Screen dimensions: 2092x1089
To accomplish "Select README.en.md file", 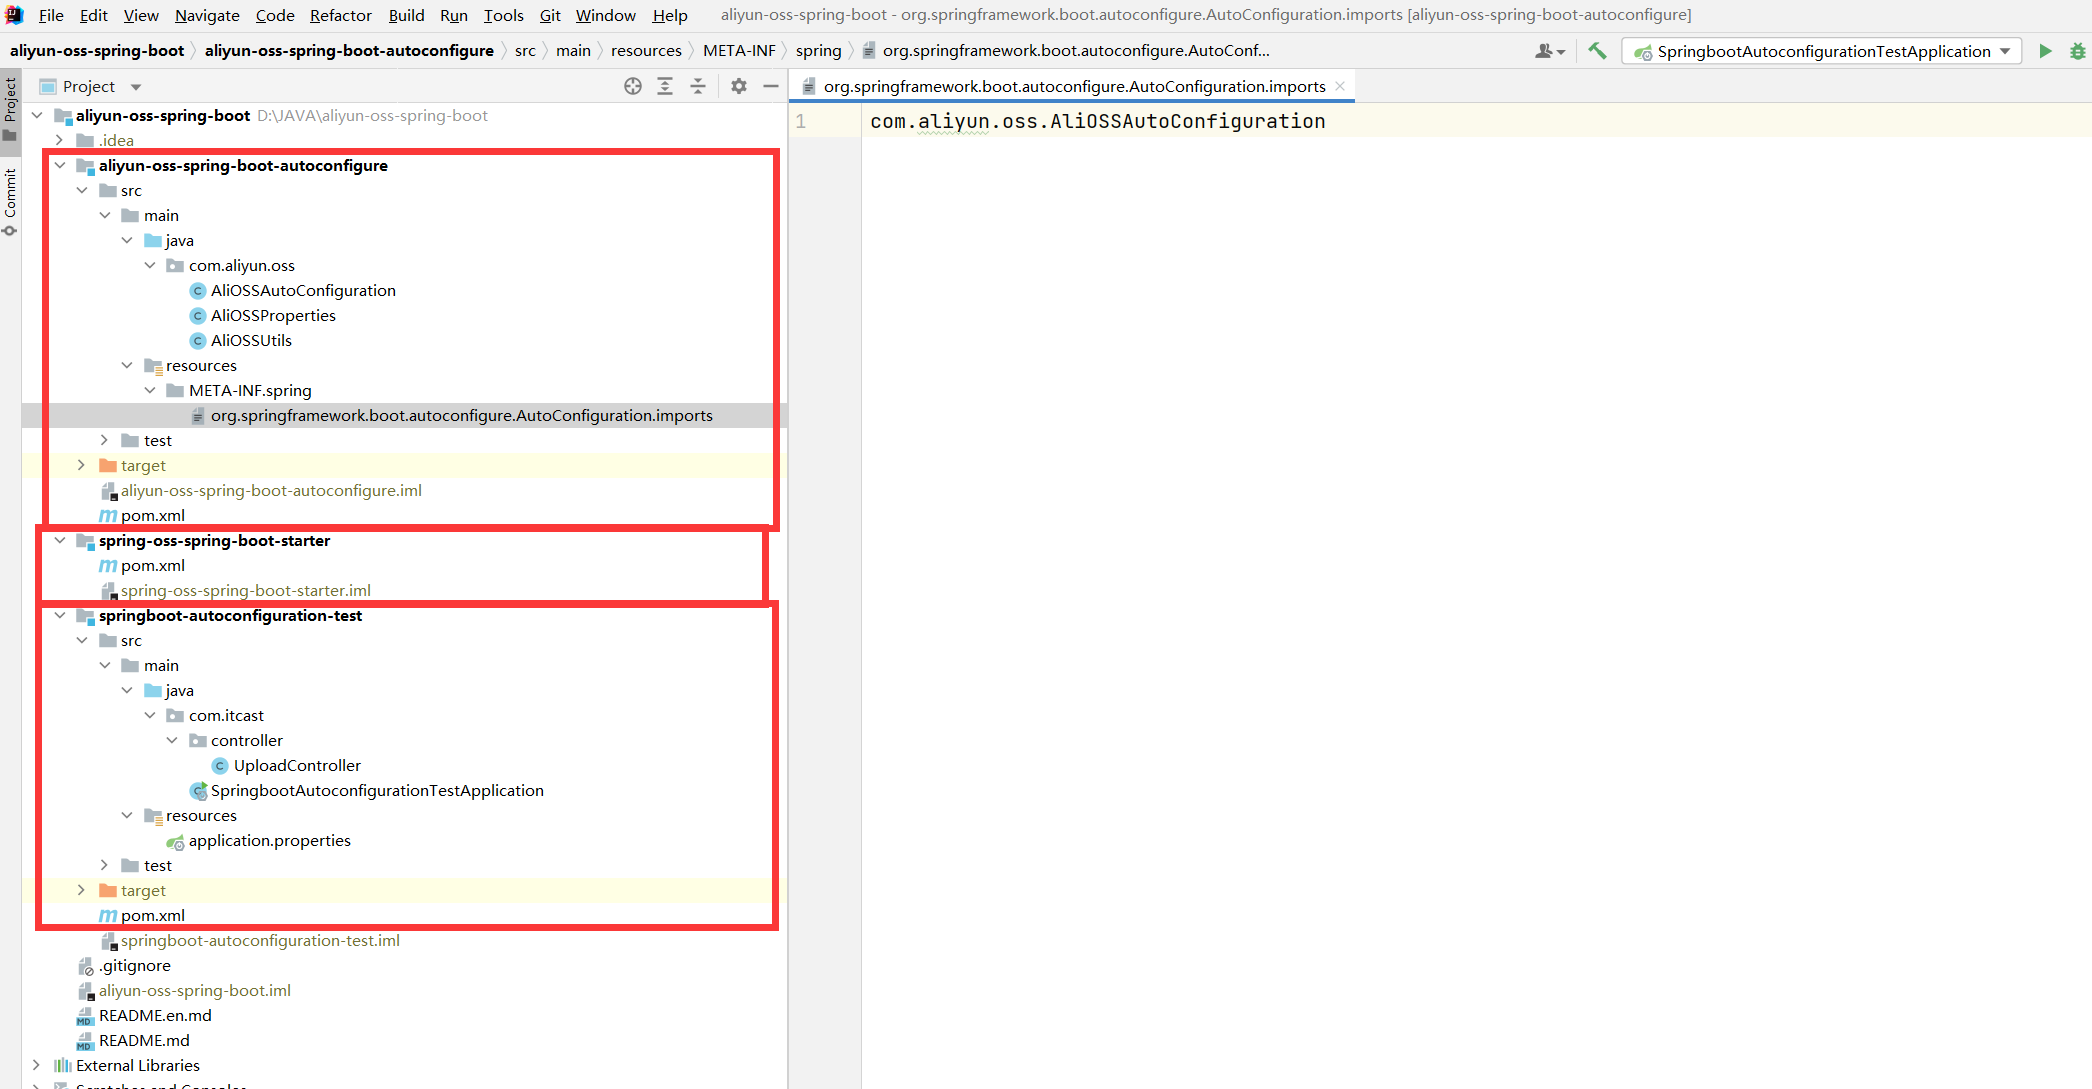I will point(155,1015).
